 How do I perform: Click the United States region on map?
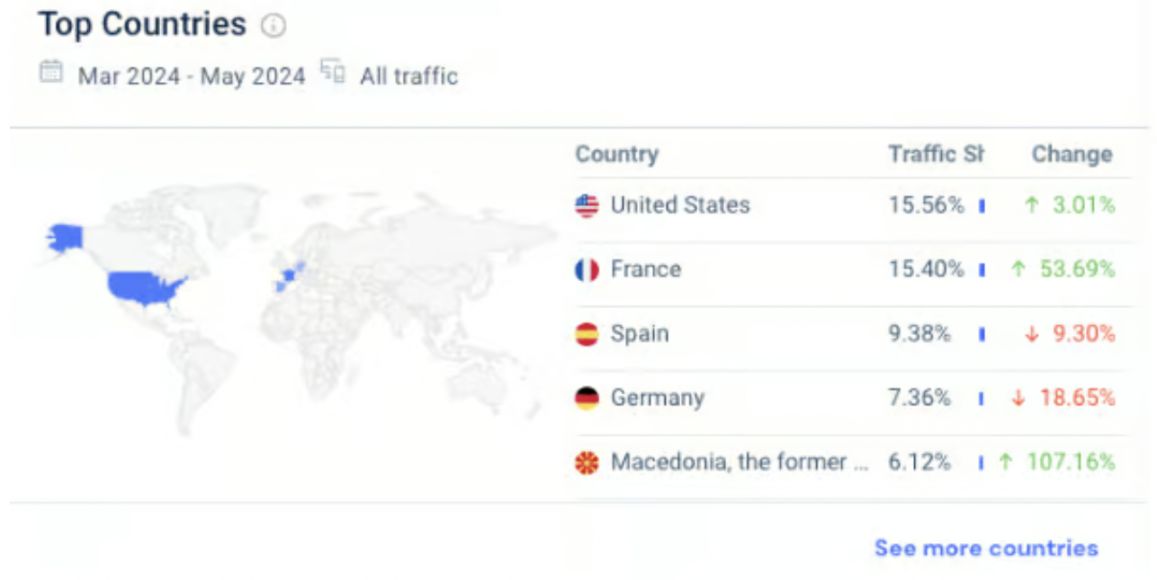tap(145, 289)
